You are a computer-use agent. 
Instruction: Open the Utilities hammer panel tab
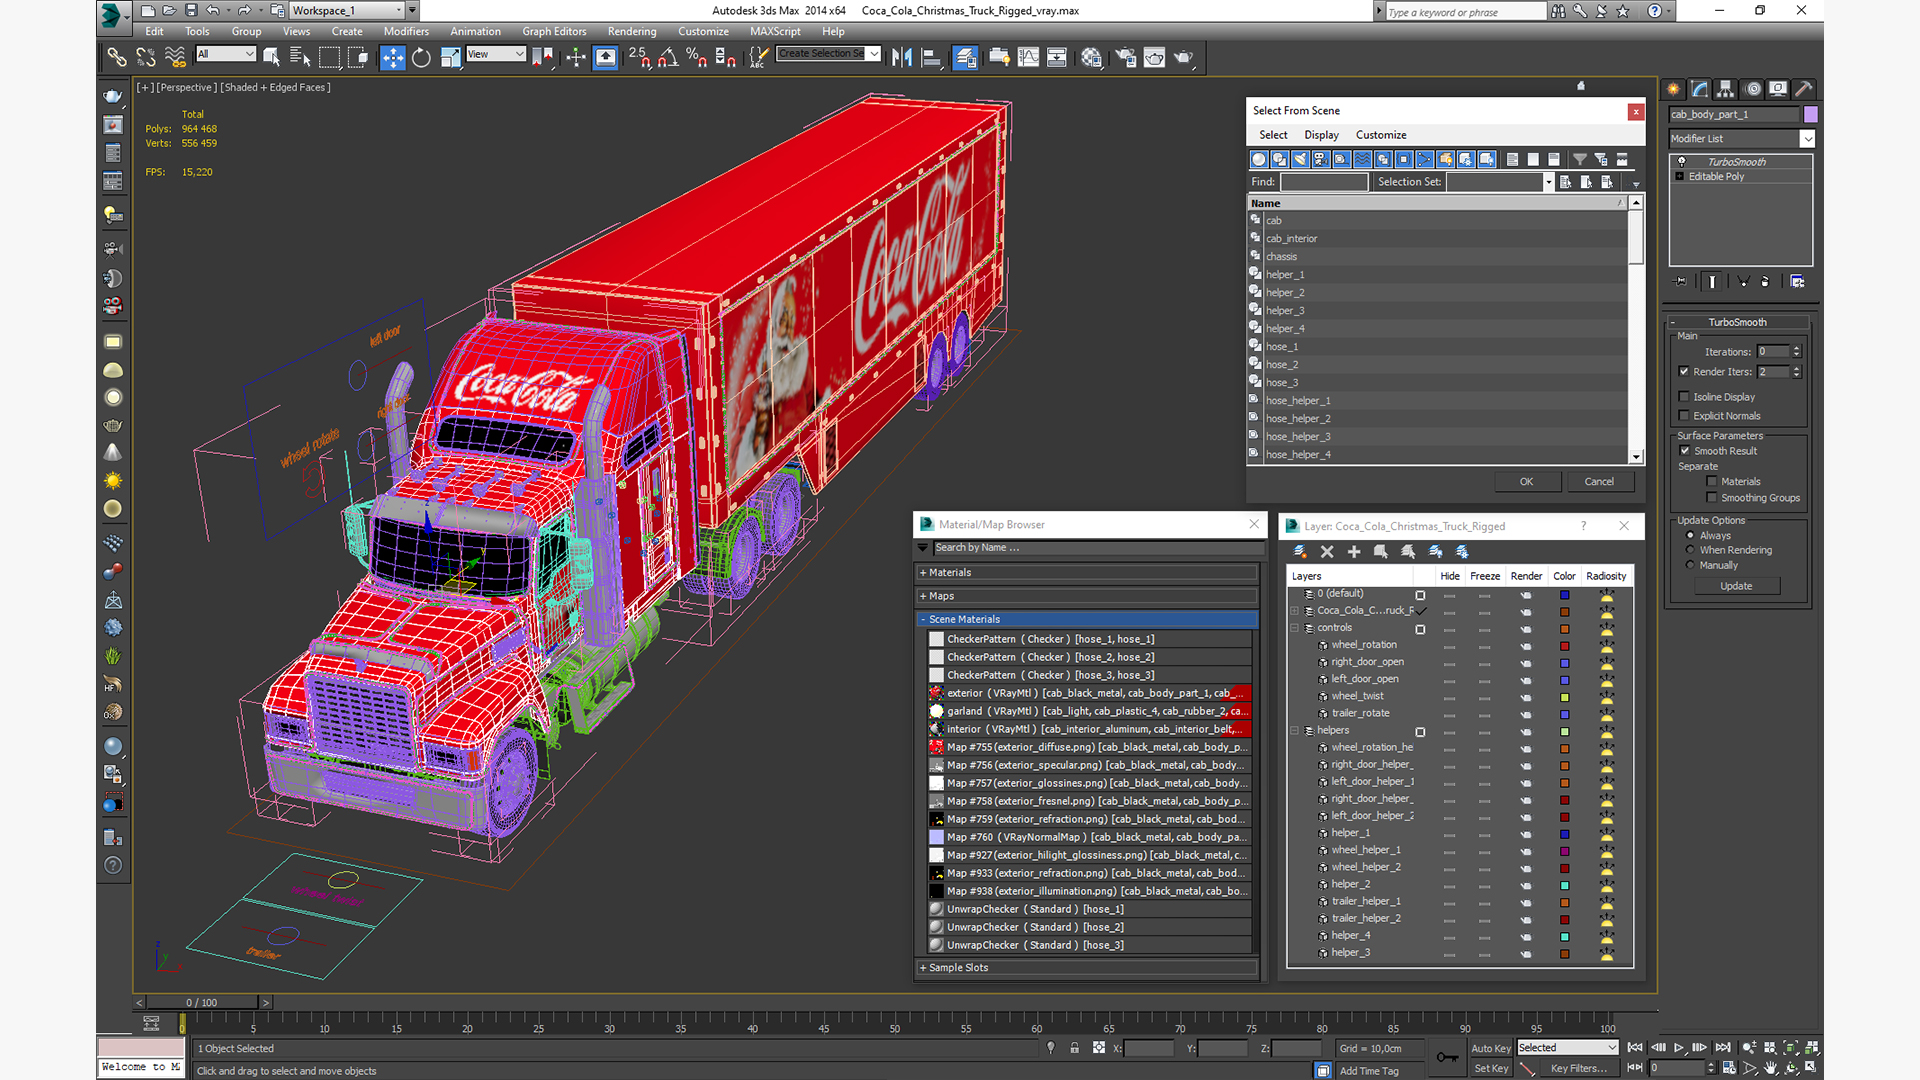(x=1804, y=89)
